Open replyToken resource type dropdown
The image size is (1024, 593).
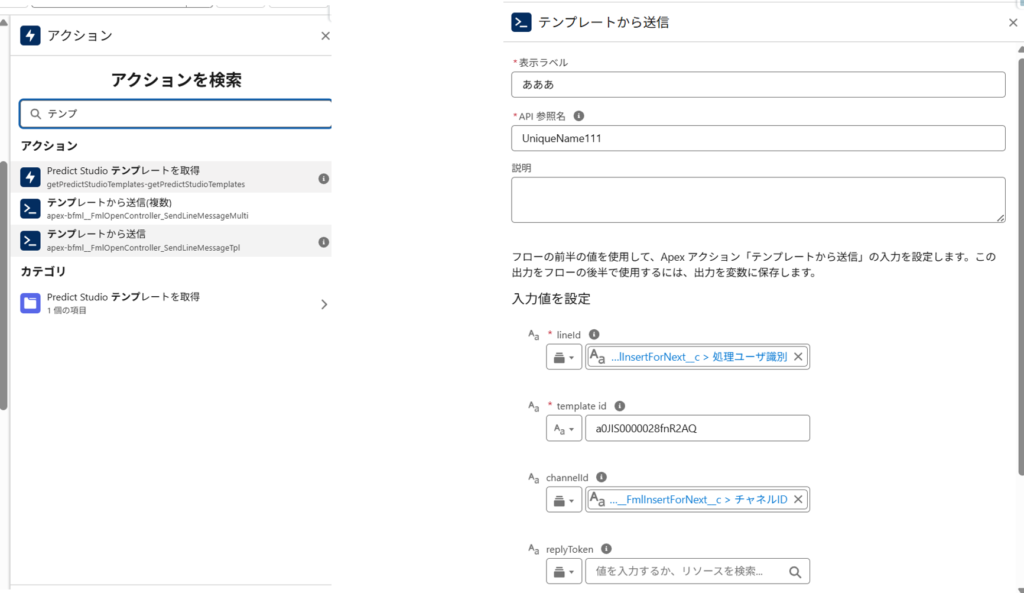(x=564, y=572)
